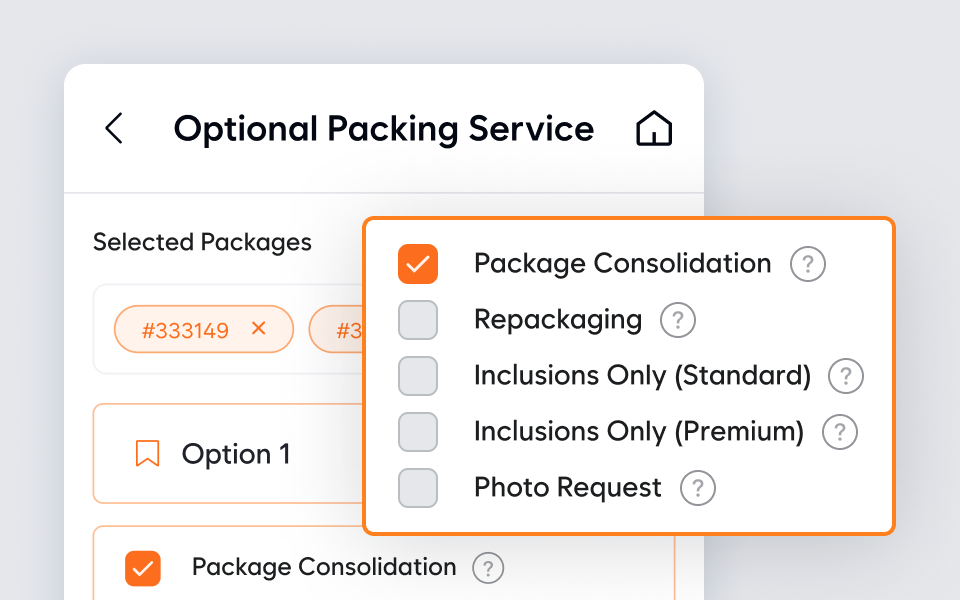Image resolution: width=960 pixels, height=600 pixels.
Task: Click the partially hidden second package chip
Action: [337, 330]
